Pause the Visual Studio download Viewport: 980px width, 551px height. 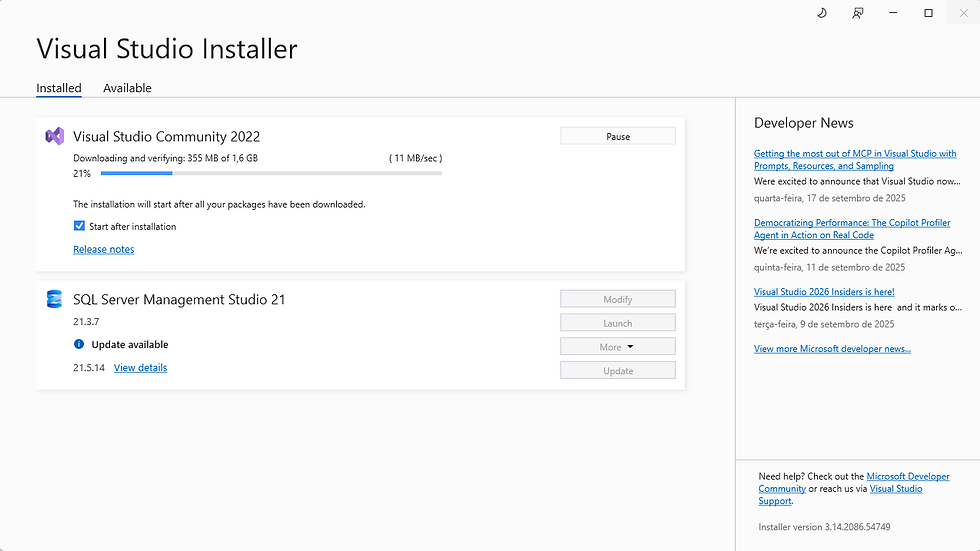pyautogui.click(x=617, y=136)
